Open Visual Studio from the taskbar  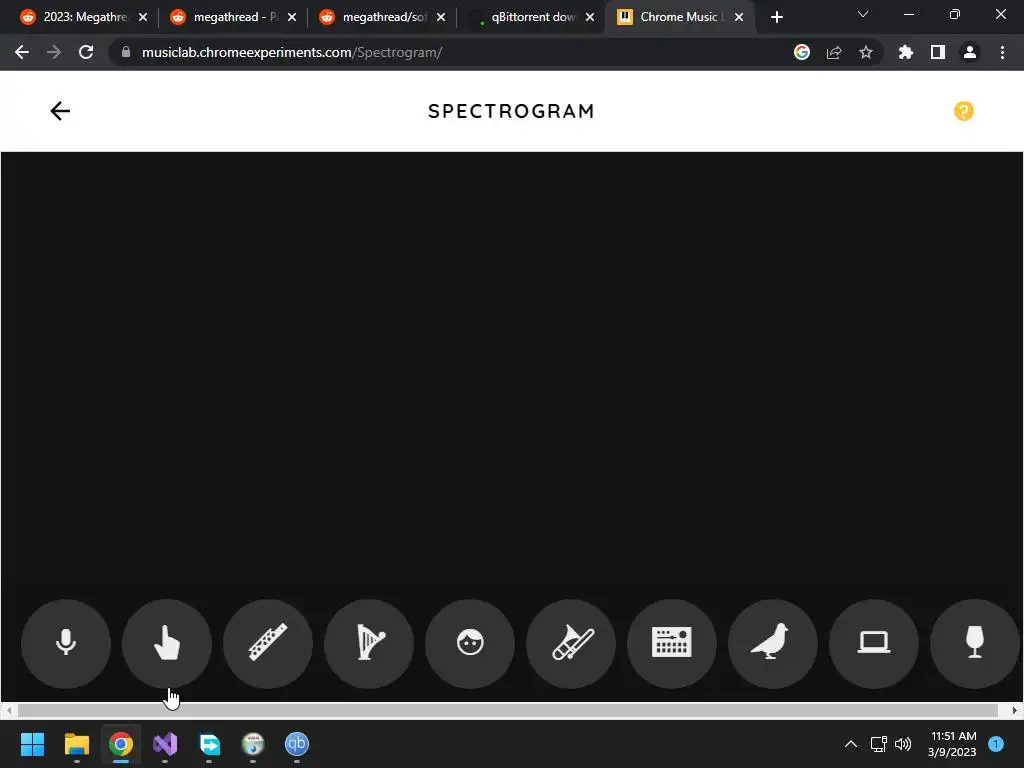click(x=165, y=744)
